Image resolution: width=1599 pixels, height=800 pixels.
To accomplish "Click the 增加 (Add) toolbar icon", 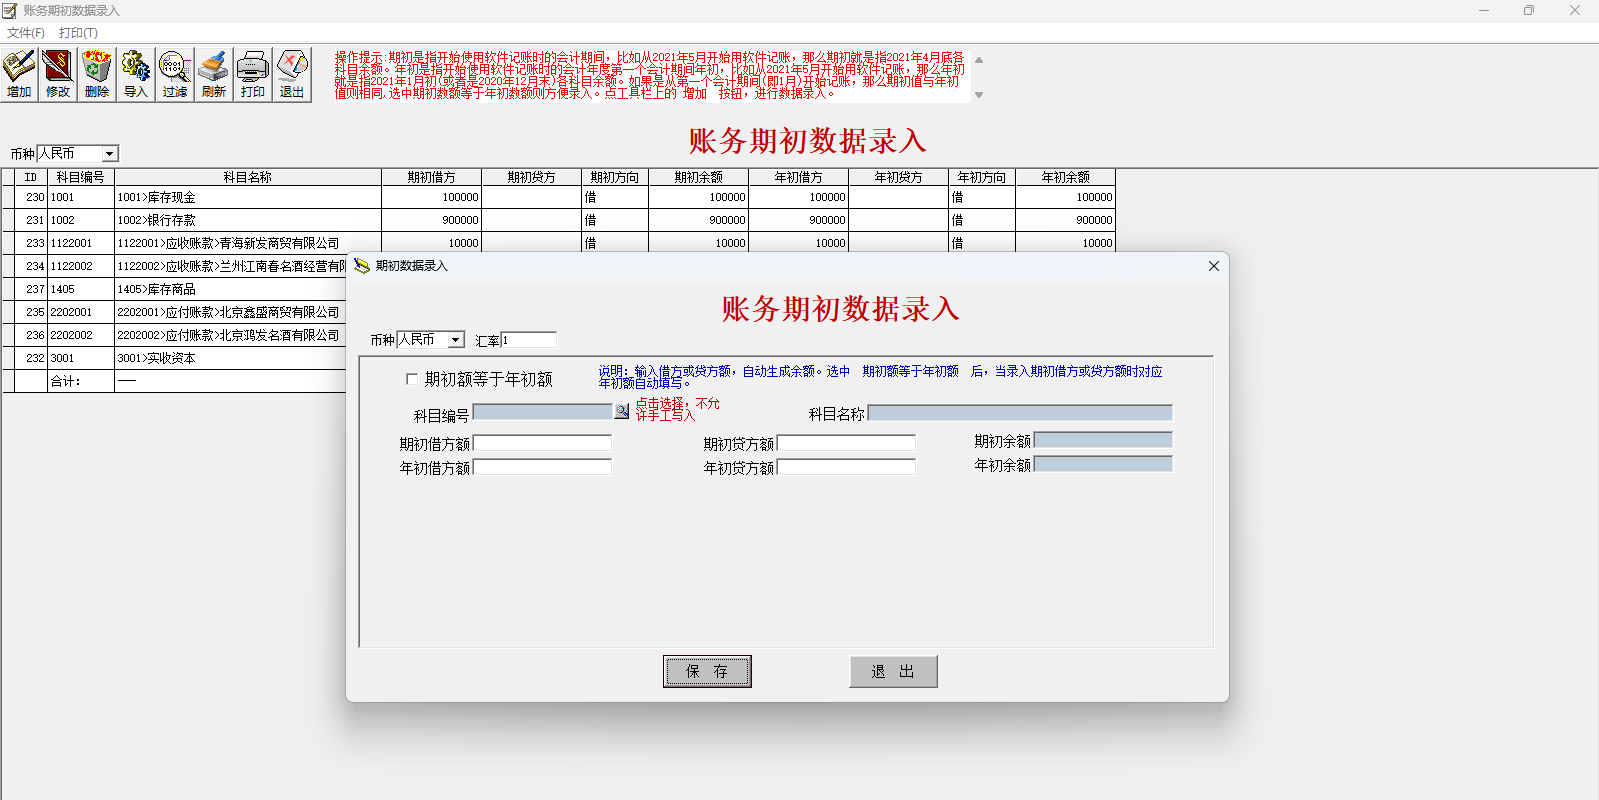I will (19, 74).
